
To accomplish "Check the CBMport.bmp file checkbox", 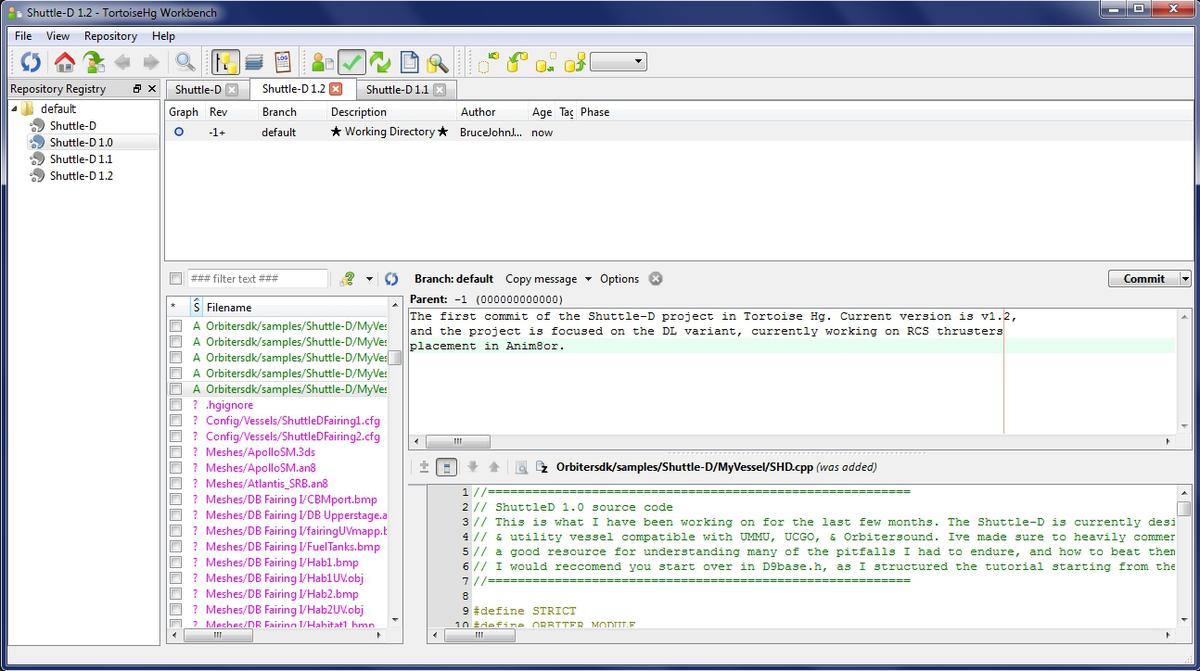I will coord(176,499).
